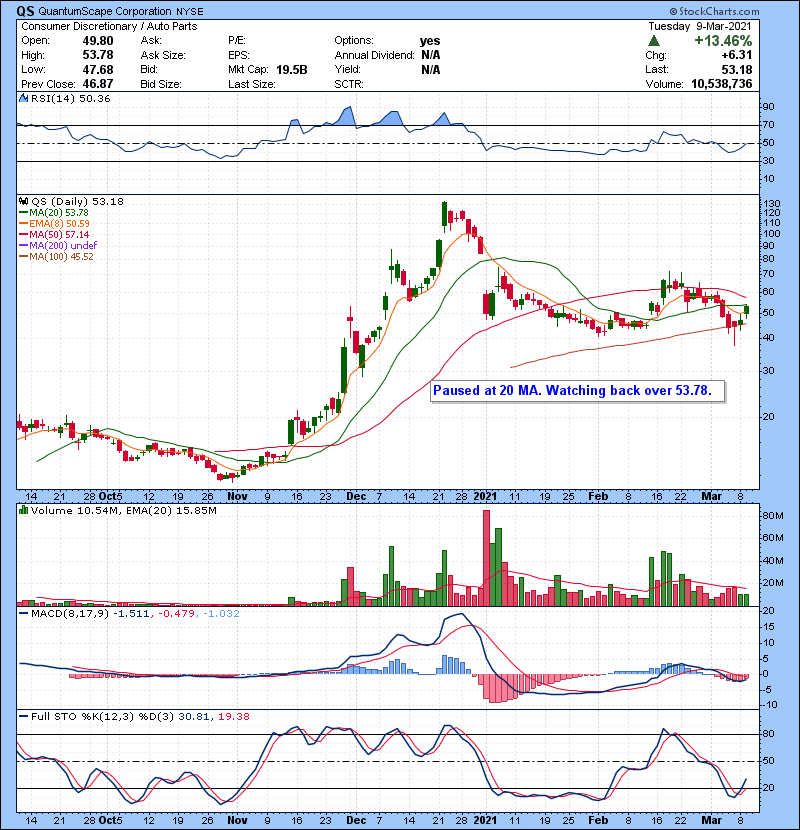Click the Annual Dividend N/A value
The height and width of the screenshot is (830, 800).
tap(431, 55)
